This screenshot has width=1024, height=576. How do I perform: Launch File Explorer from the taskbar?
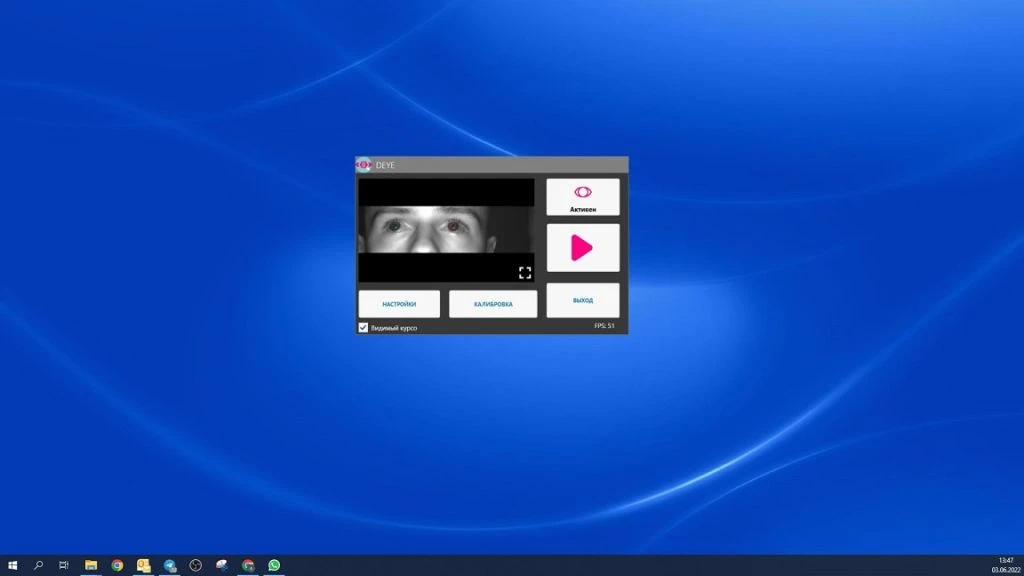click(91, 565)
